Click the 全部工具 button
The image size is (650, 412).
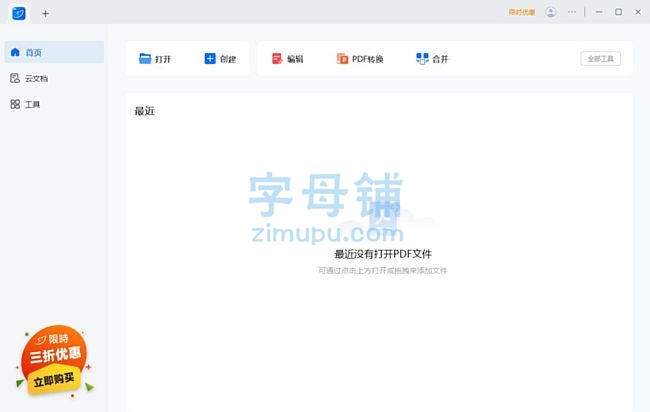[600, 59]
